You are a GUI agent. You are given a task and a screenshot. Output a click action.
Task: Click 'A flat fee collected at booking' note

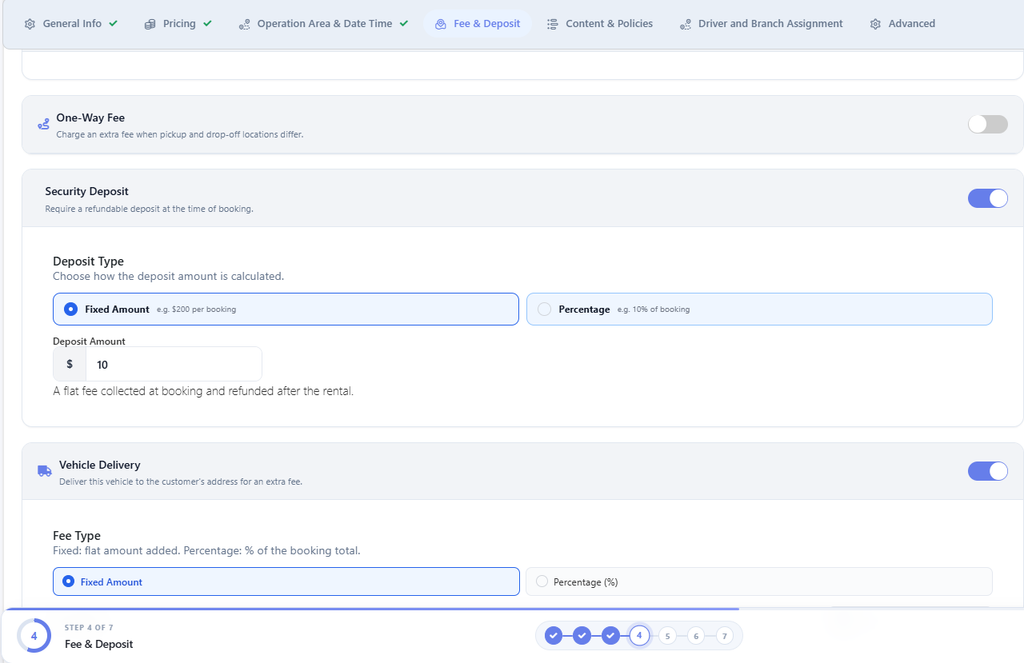(x=203, y=391)
